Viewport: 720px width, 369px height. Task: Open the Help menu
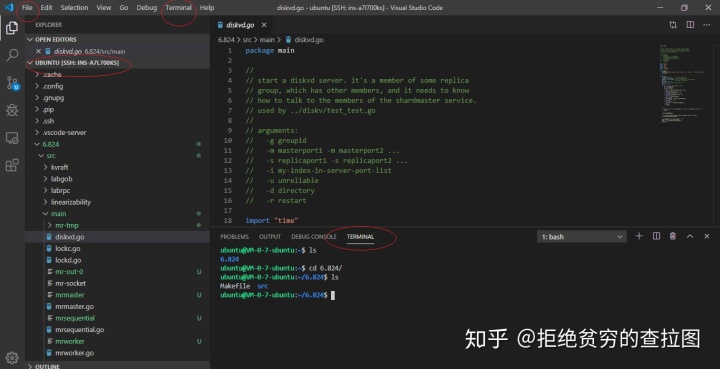pyautogui.click(x=207, y=8)
